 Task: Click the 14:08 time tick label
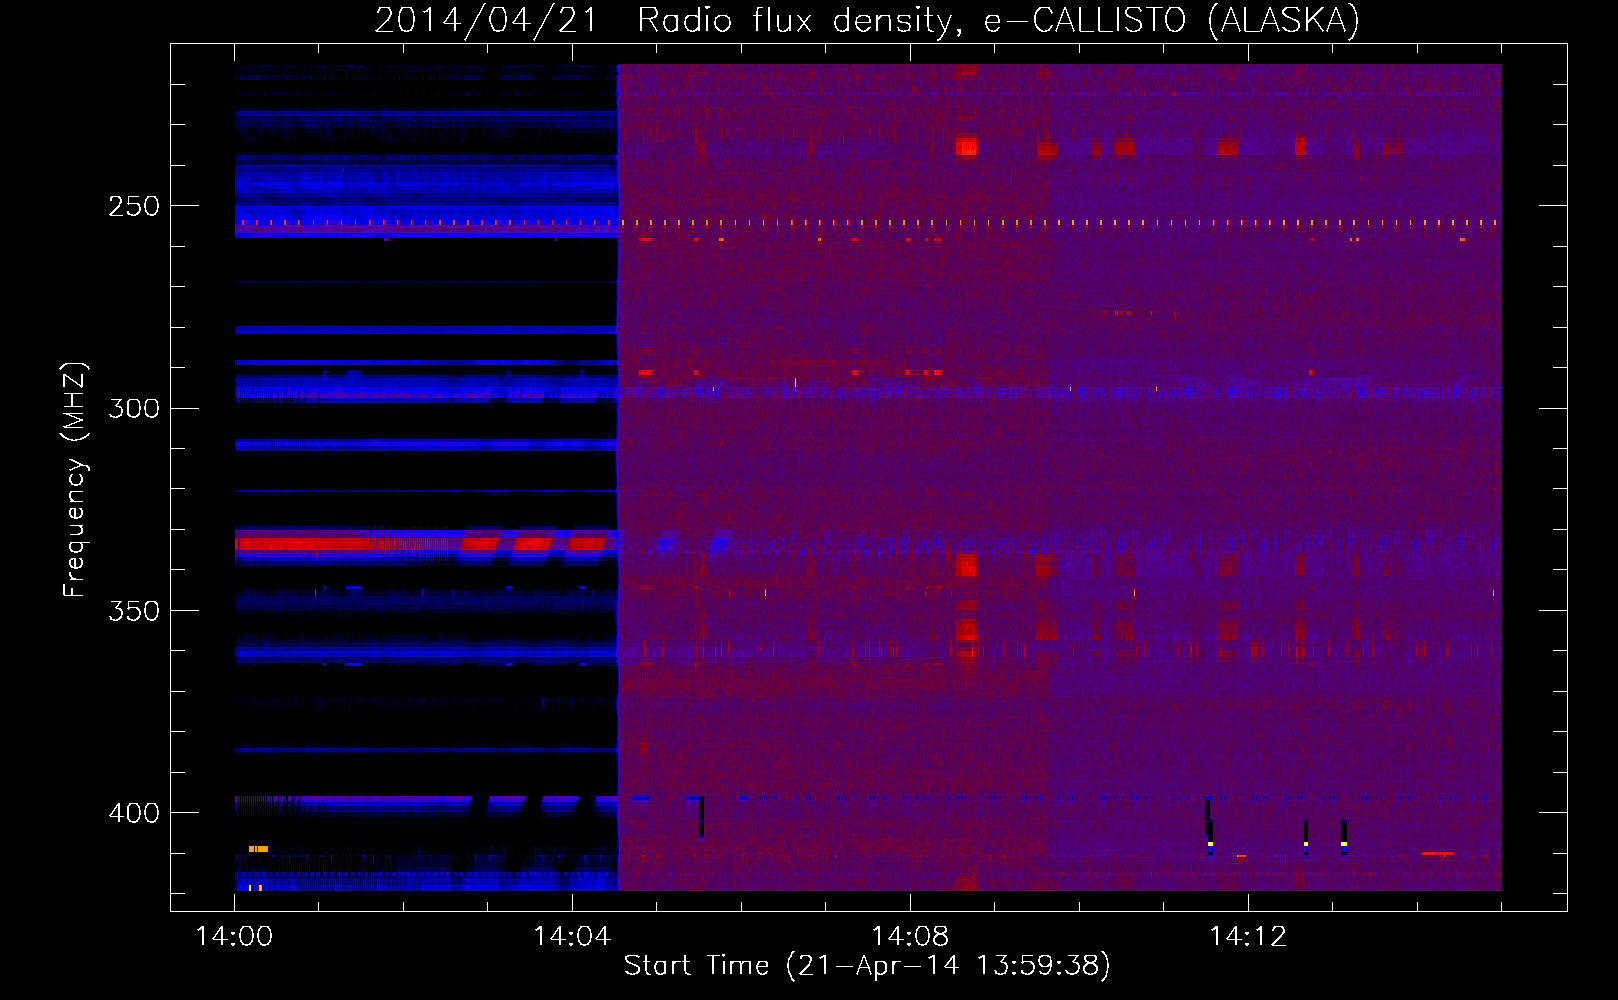[910, 936]
